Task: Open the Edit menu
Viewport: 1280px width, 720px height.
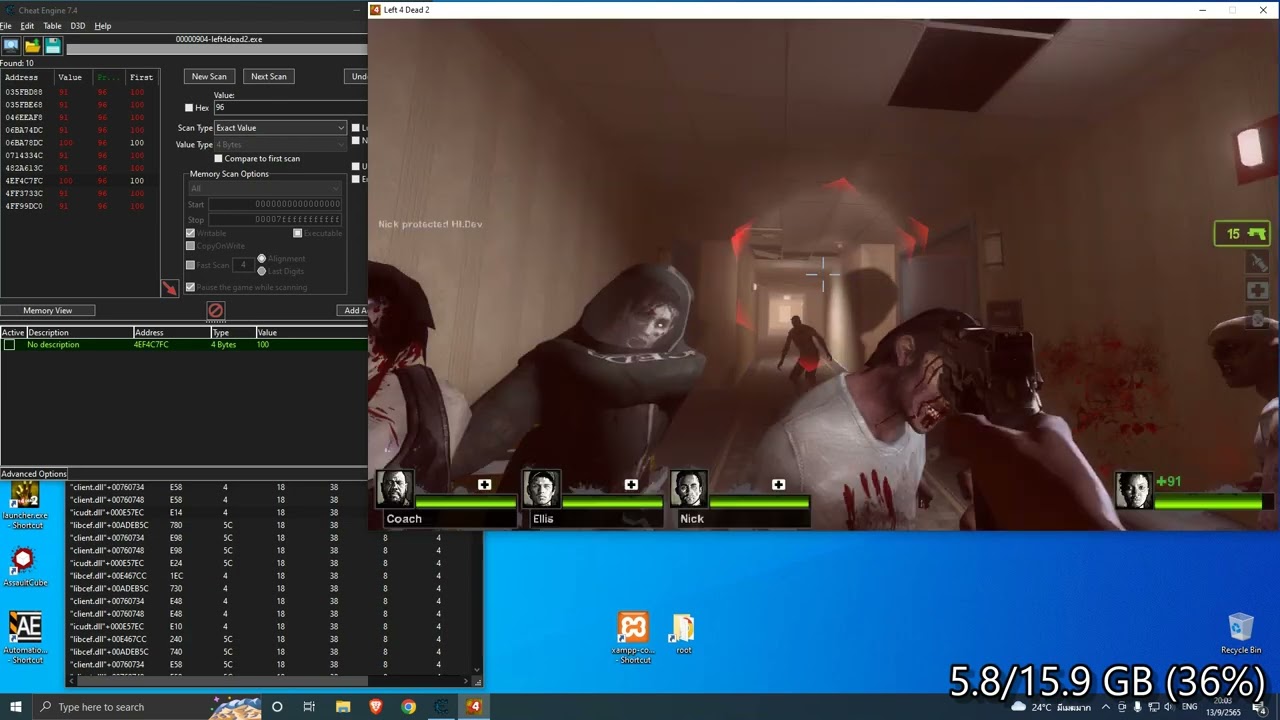Action: (x=27, y=26)
